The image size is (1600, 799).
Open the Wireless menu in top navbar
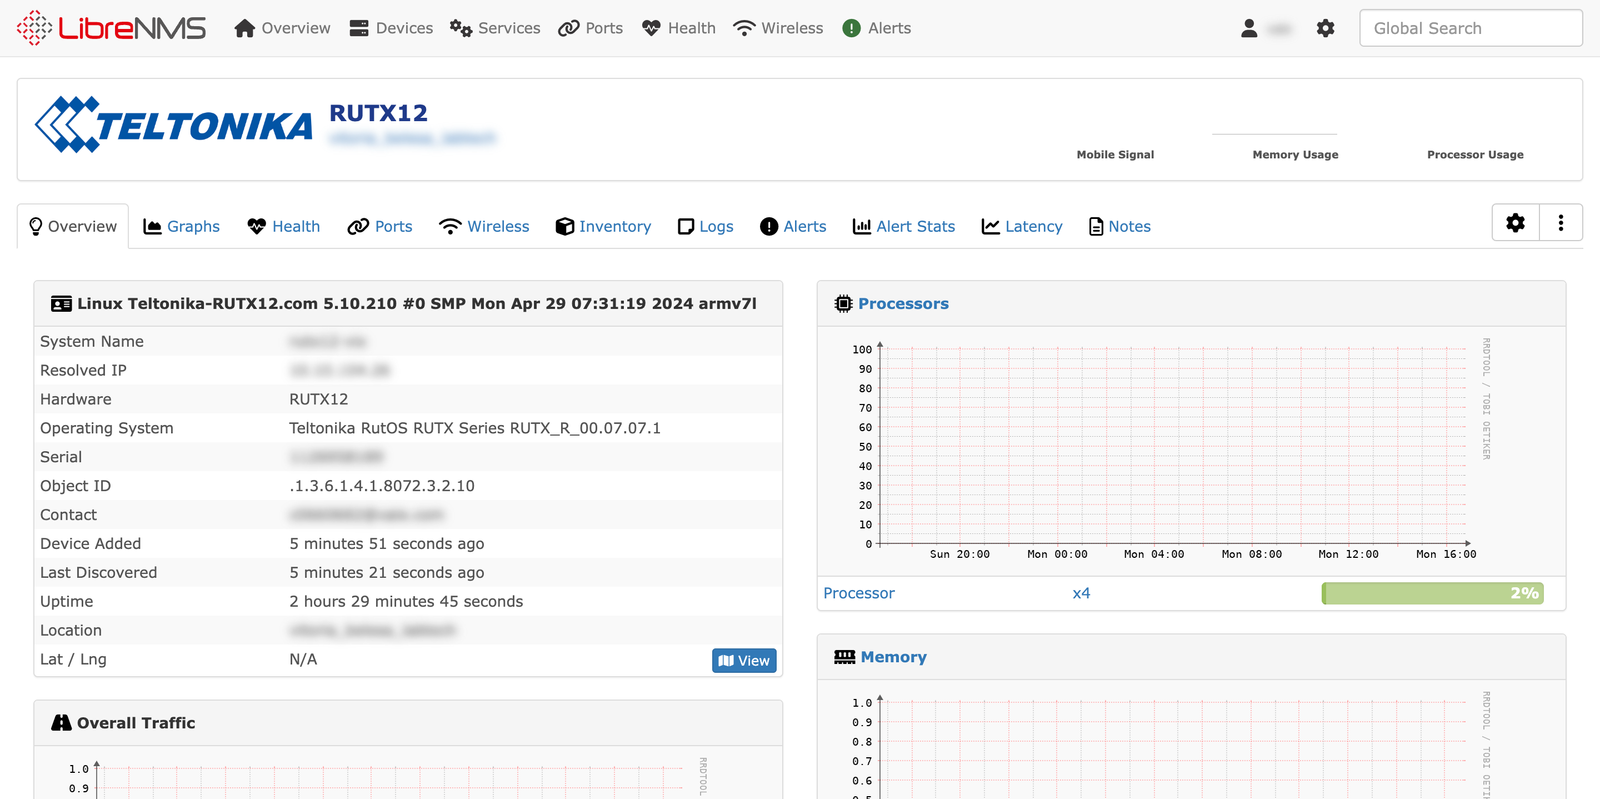click(778, 28)
